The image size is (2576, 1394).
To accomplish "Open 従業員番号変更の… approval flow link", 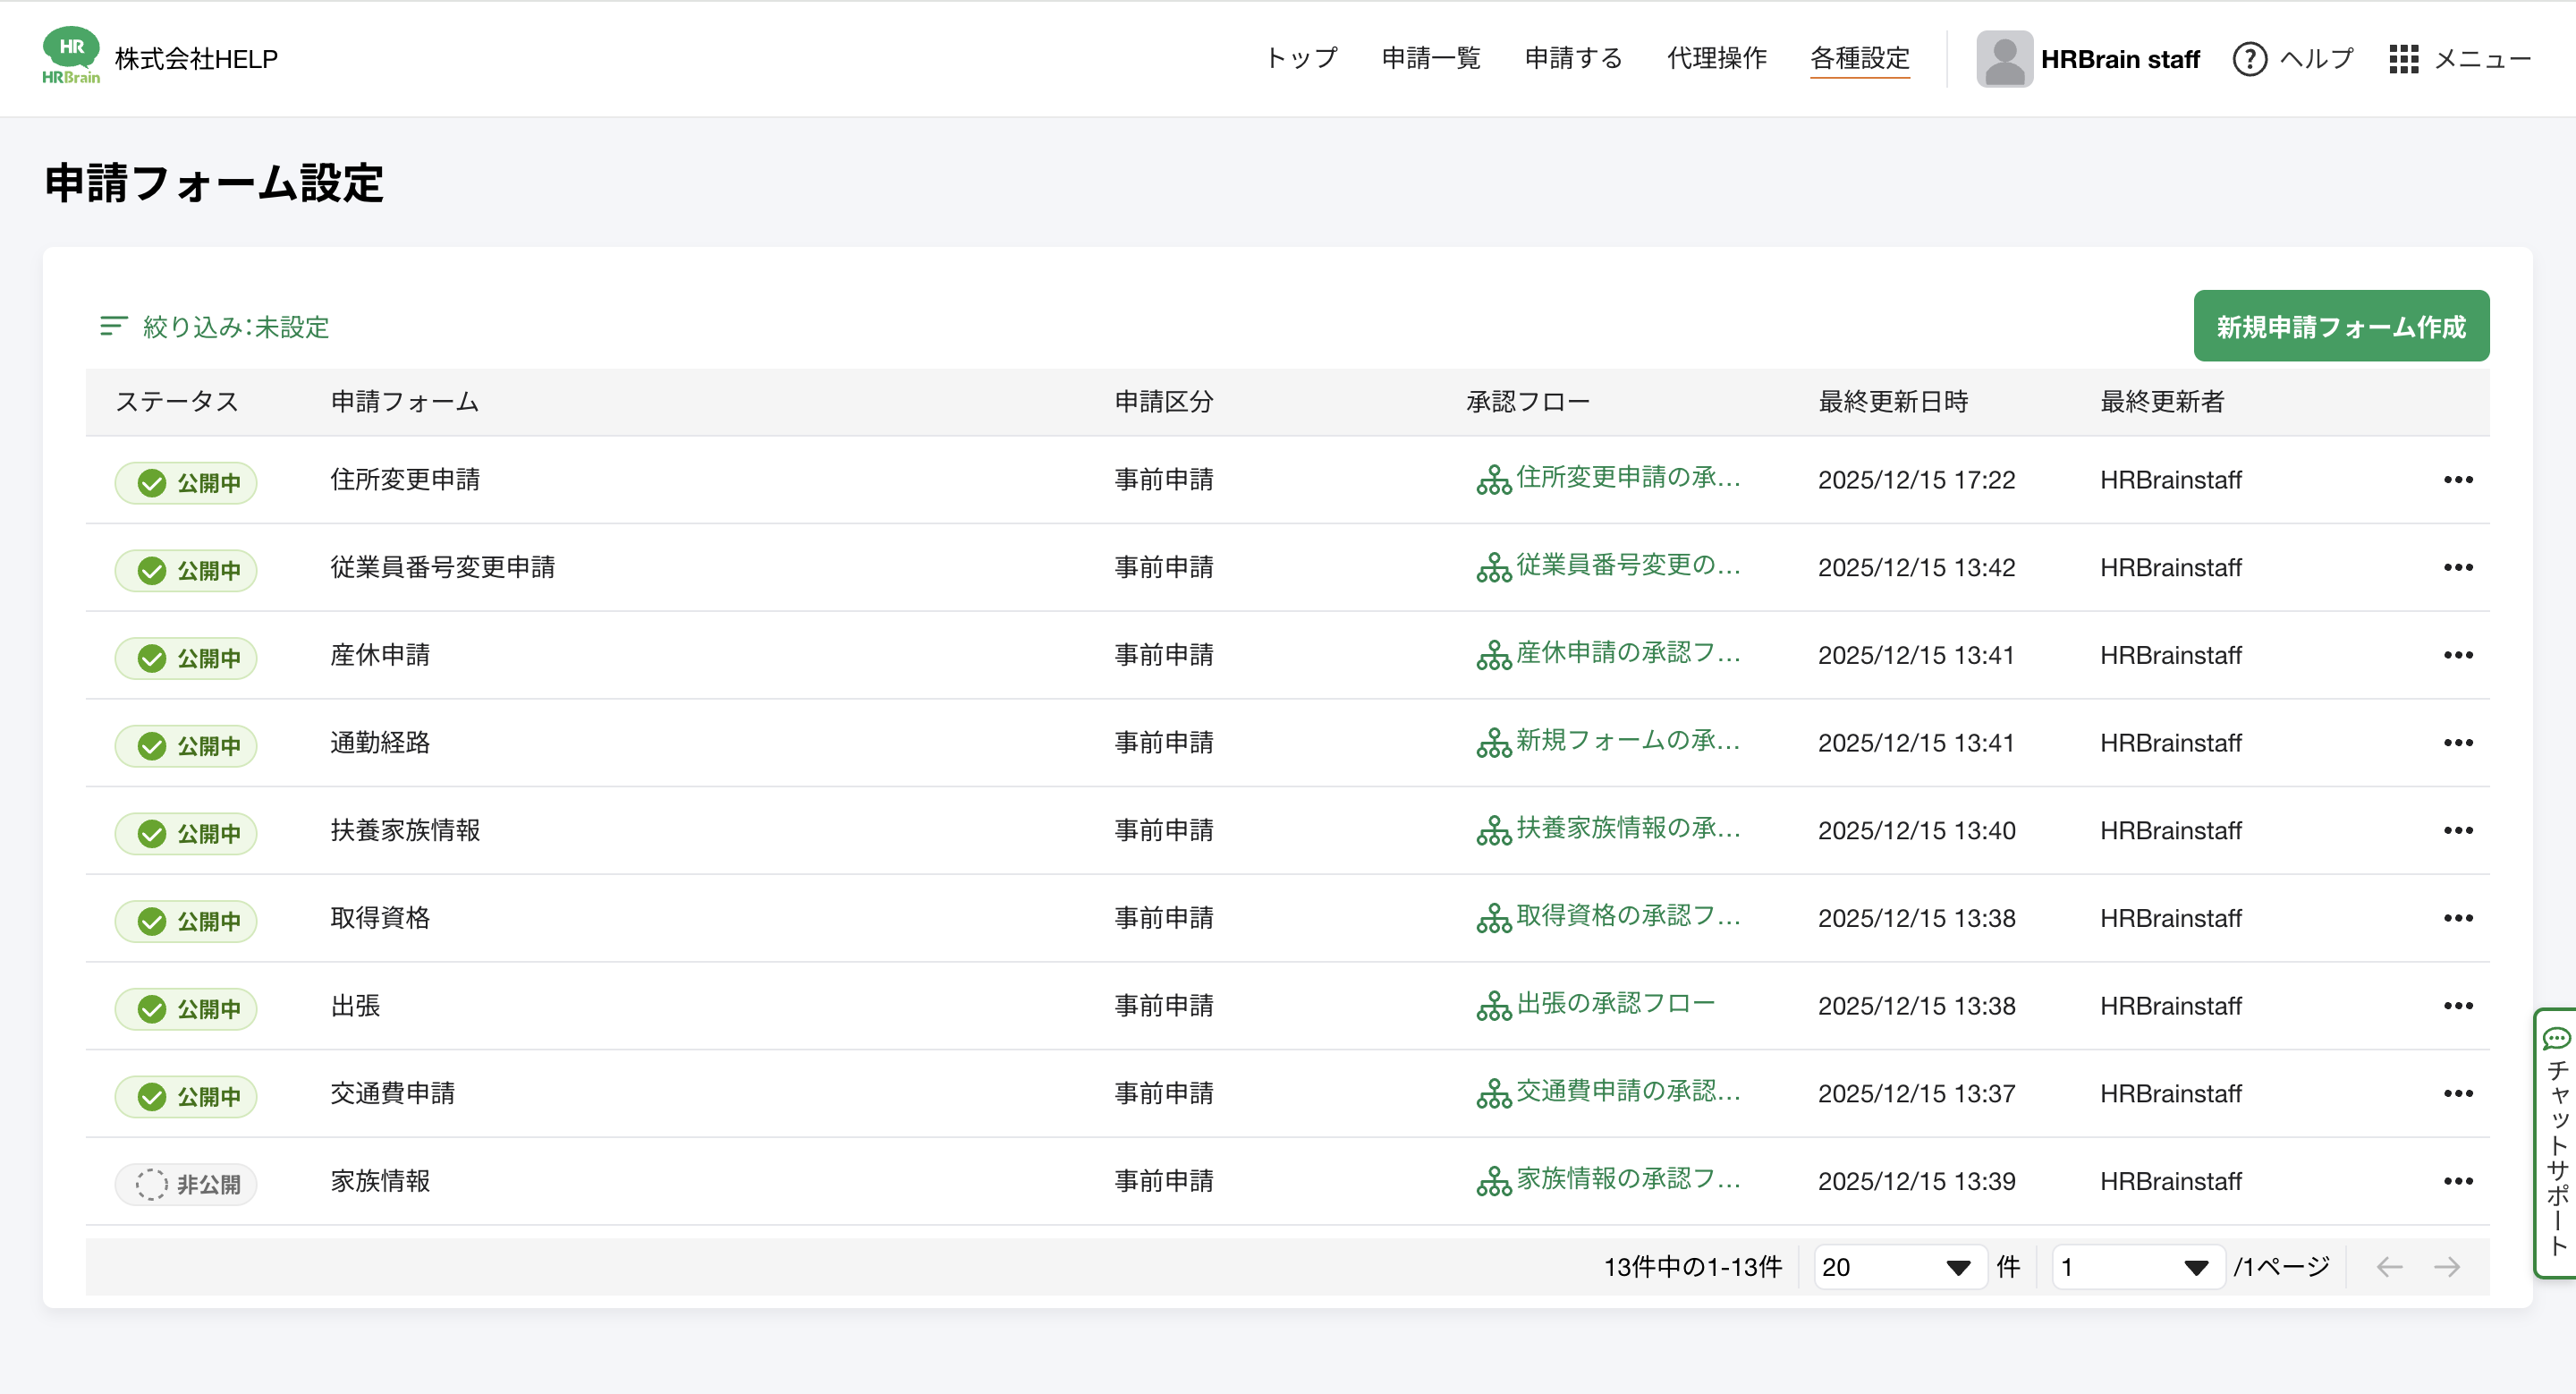I will [1627, 566].
